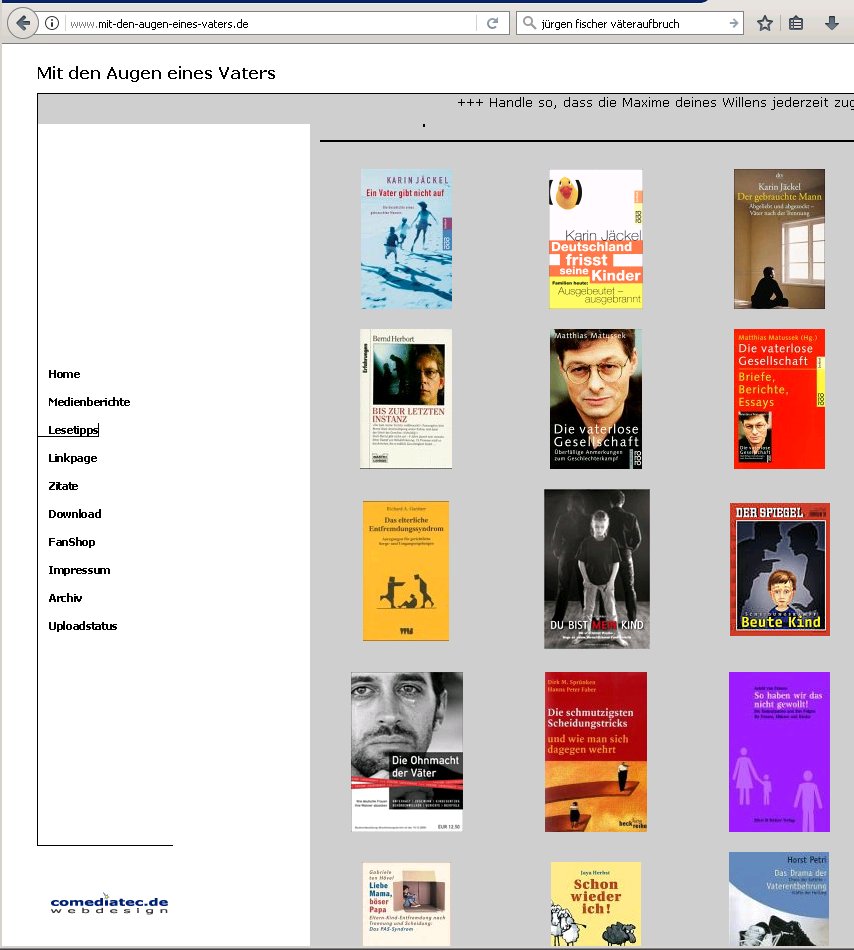Open the Impressum page
This screenshot has width=854, height=950.
[x=79, y=570]
